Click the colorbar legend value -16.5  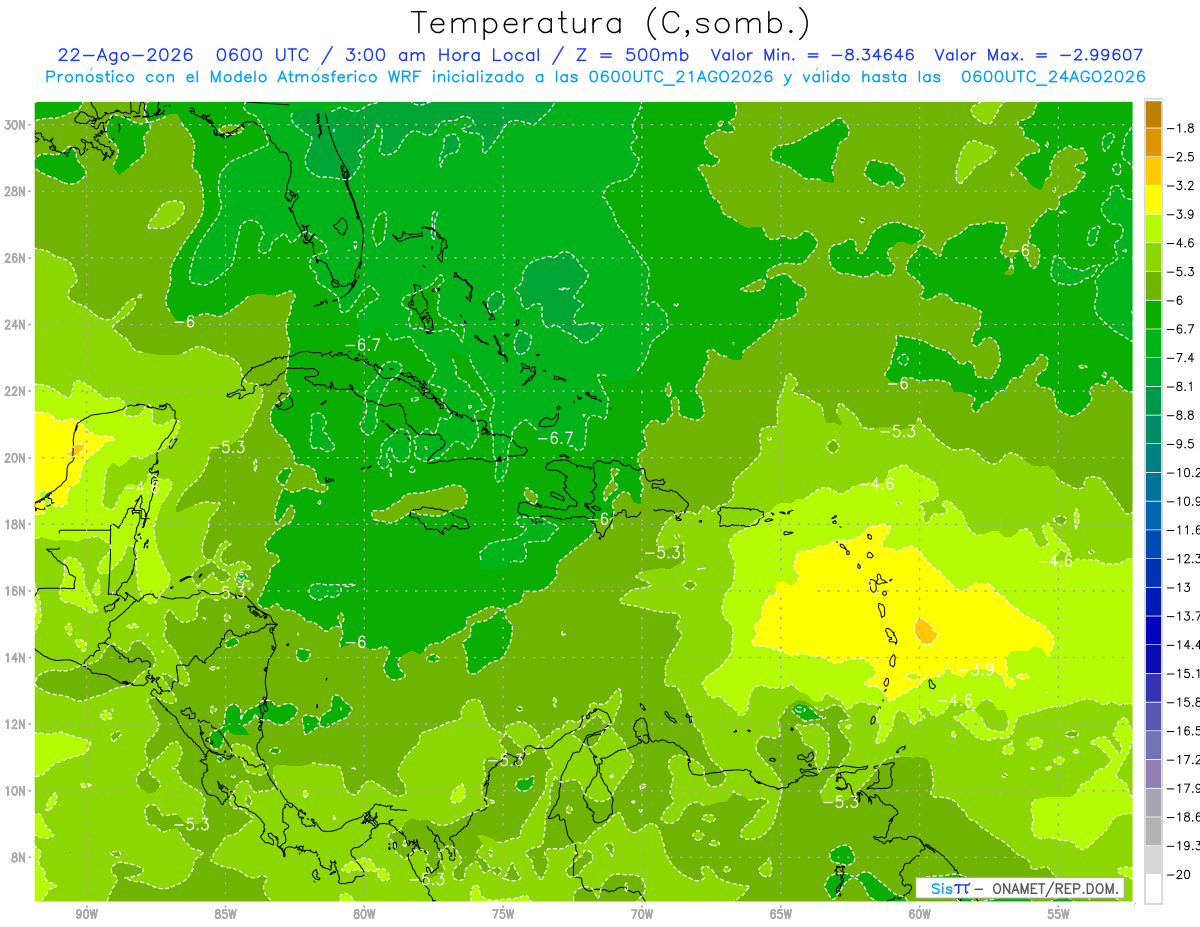[x=1184, y=731]
